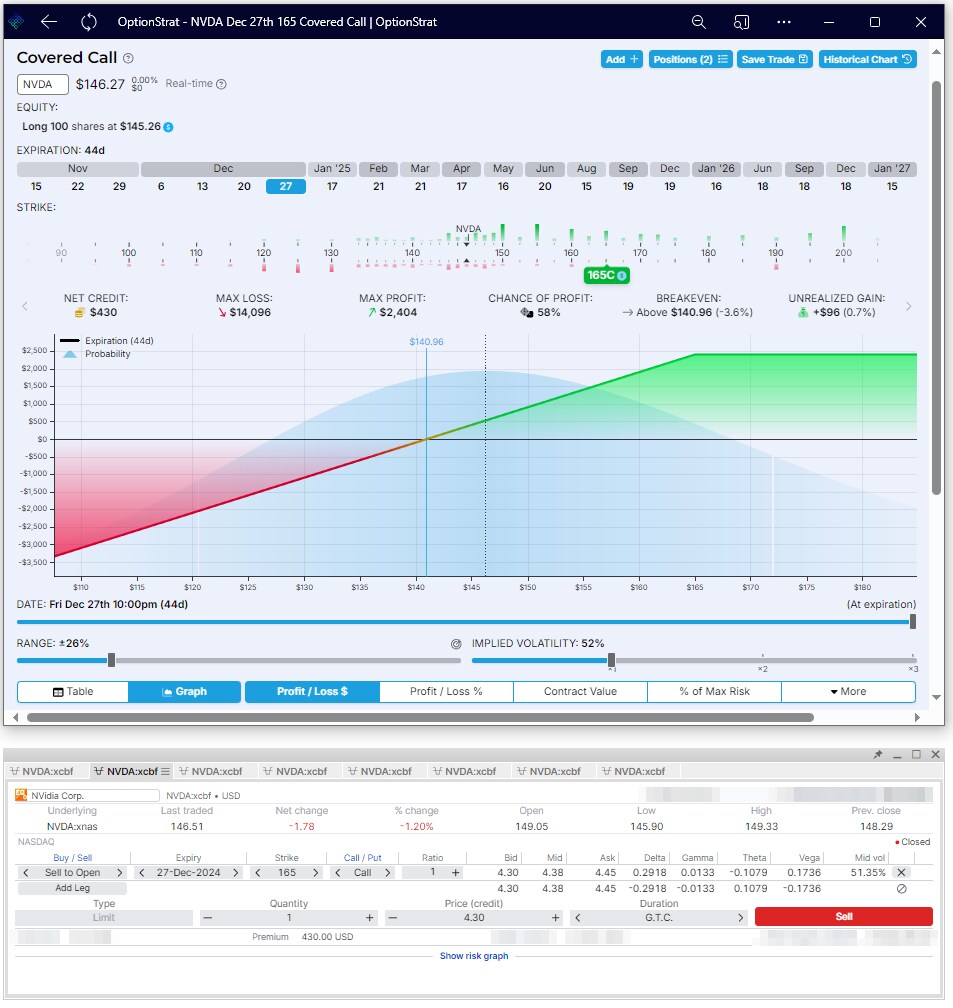Select the Dec 20 expiration date
This screenshot has width=953, height=1008.
(x=244, y=186)
